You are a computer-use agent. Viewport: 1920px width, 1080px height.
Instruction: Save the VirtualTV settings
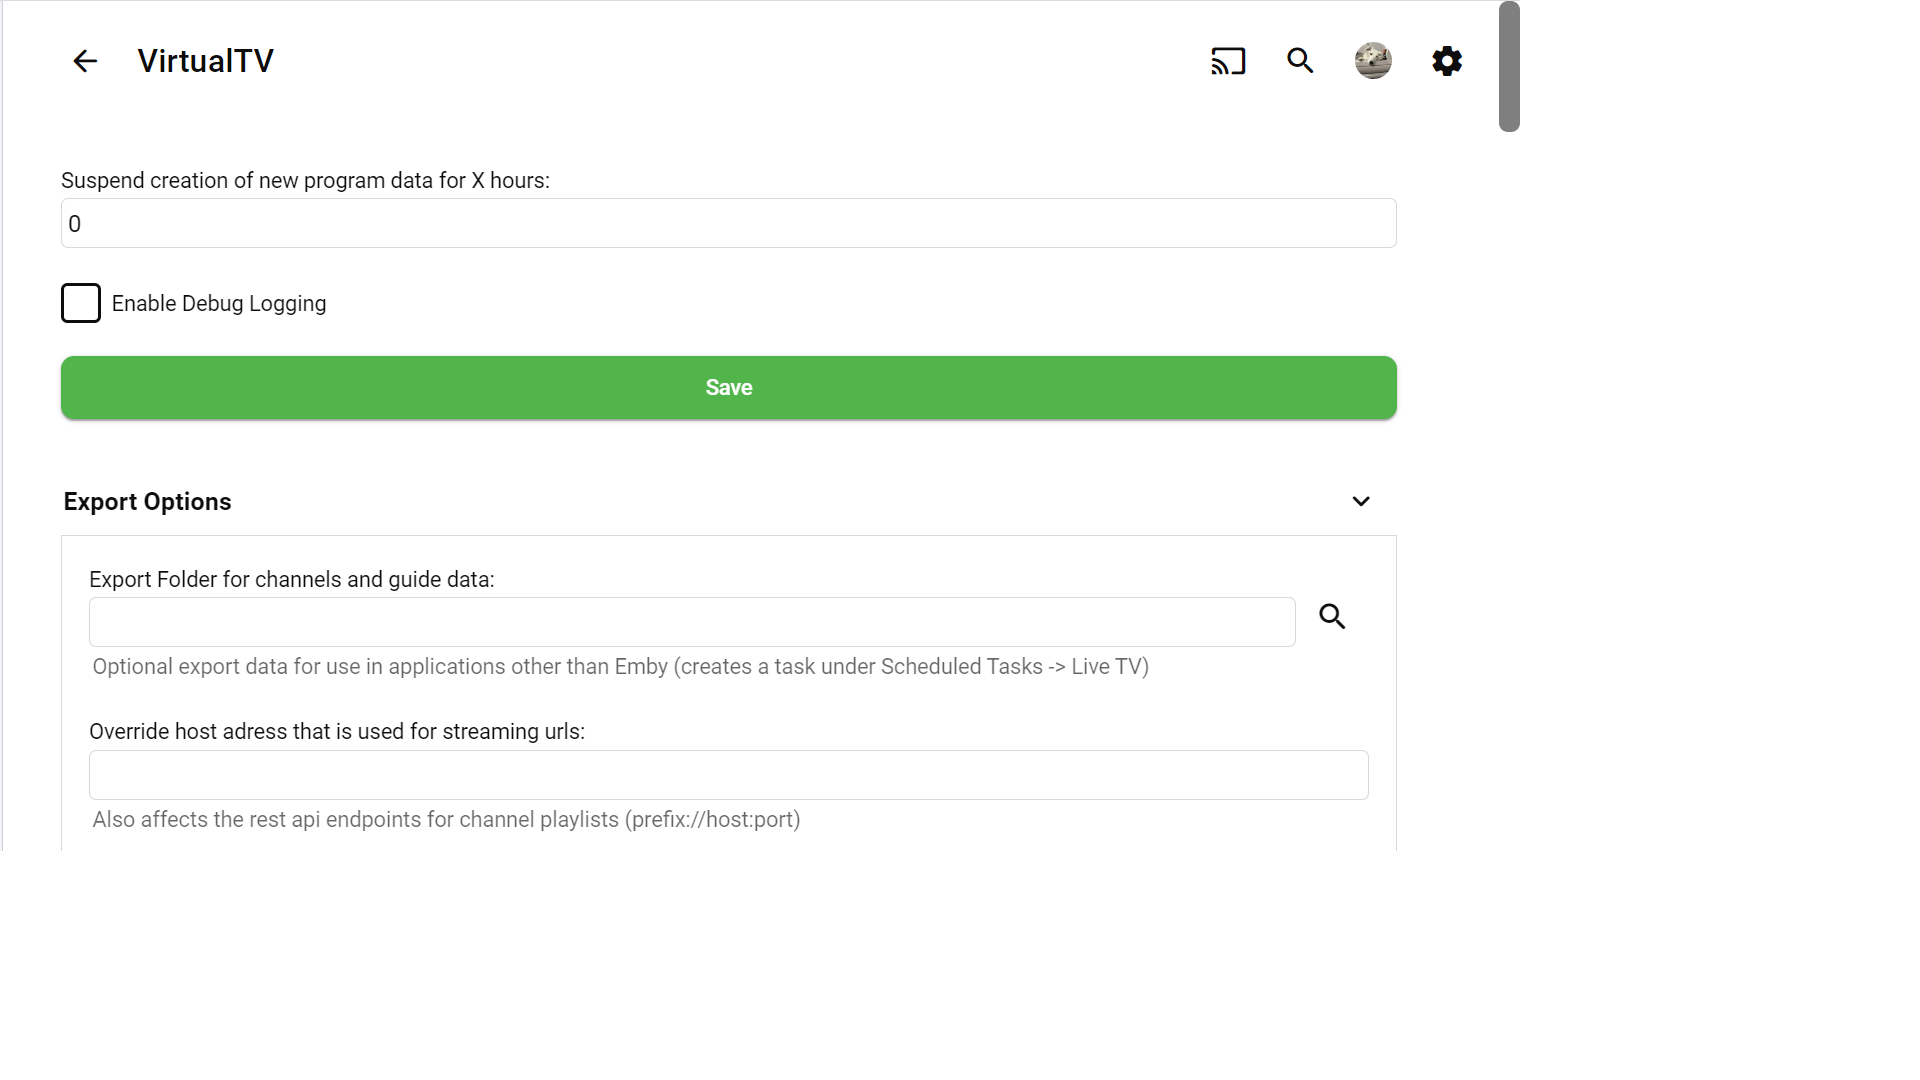[x=728, y=388]
